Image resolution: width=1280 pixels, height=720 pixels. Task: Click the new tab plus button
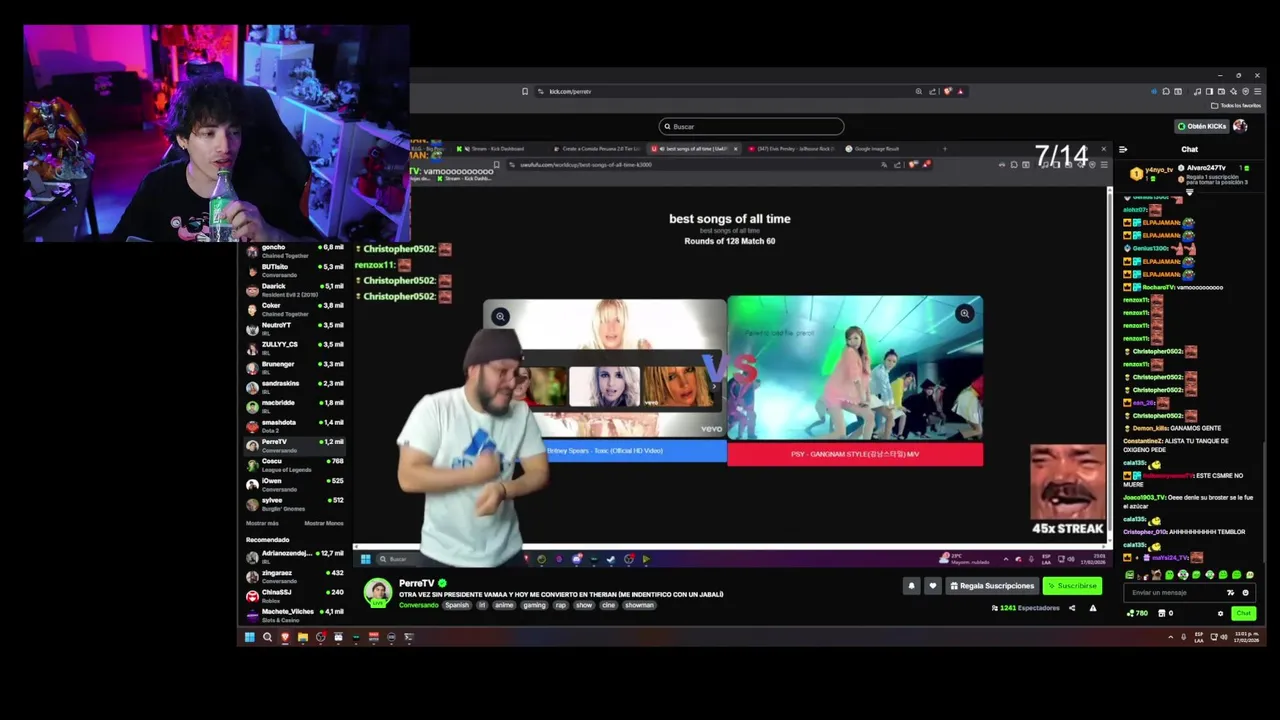(945, 149)
